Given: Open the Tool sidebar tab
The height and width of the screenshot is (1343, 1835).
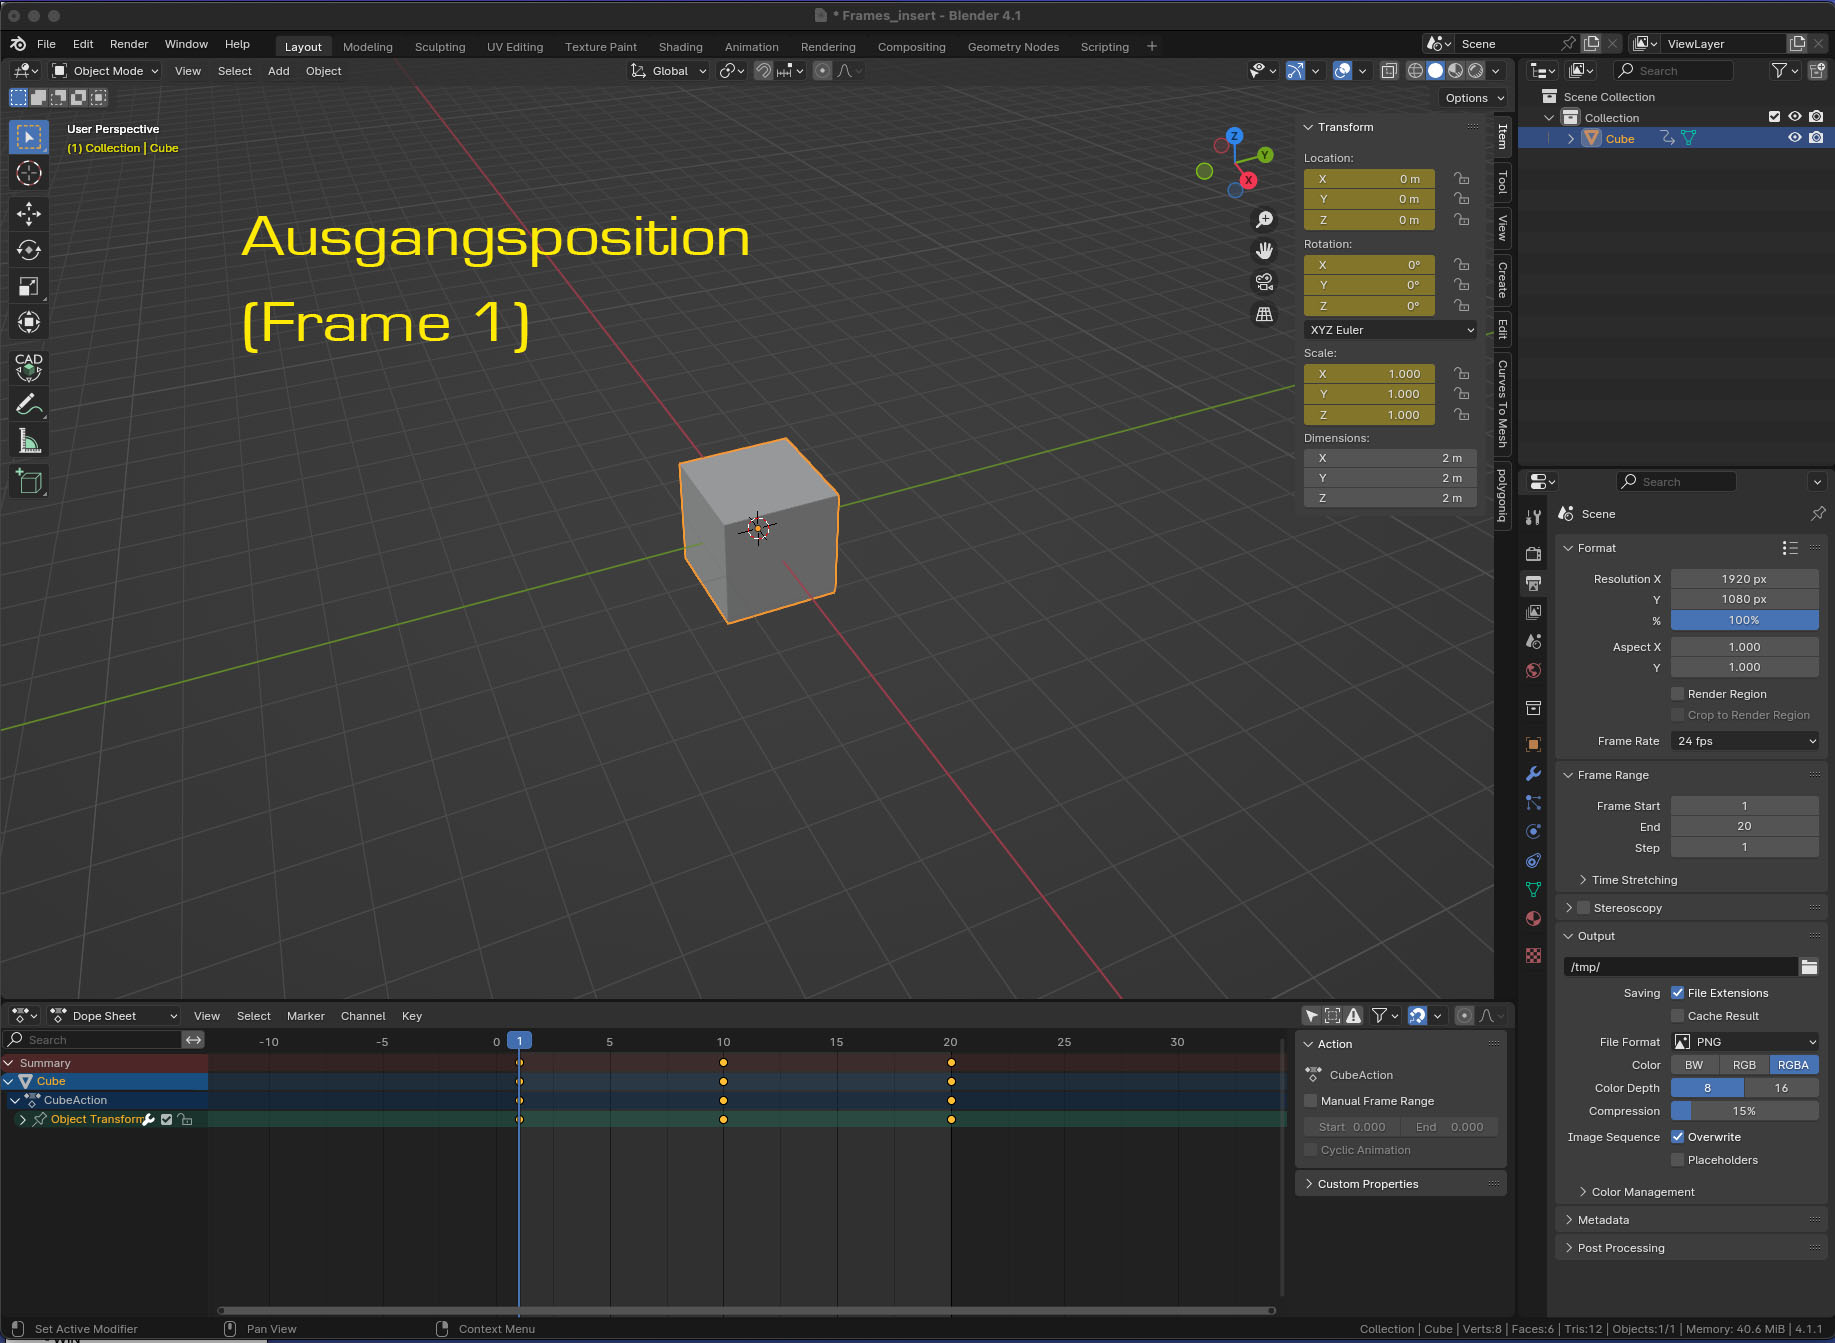Looking at the screenshot, I should [x=1502, y=182].
